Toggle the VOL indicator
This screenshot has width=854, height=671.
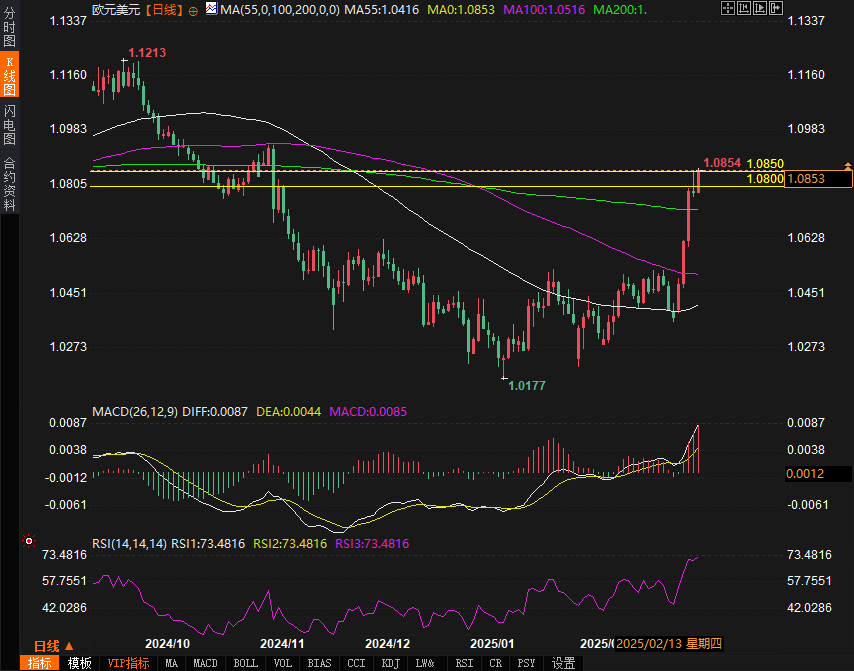point(283,663)
